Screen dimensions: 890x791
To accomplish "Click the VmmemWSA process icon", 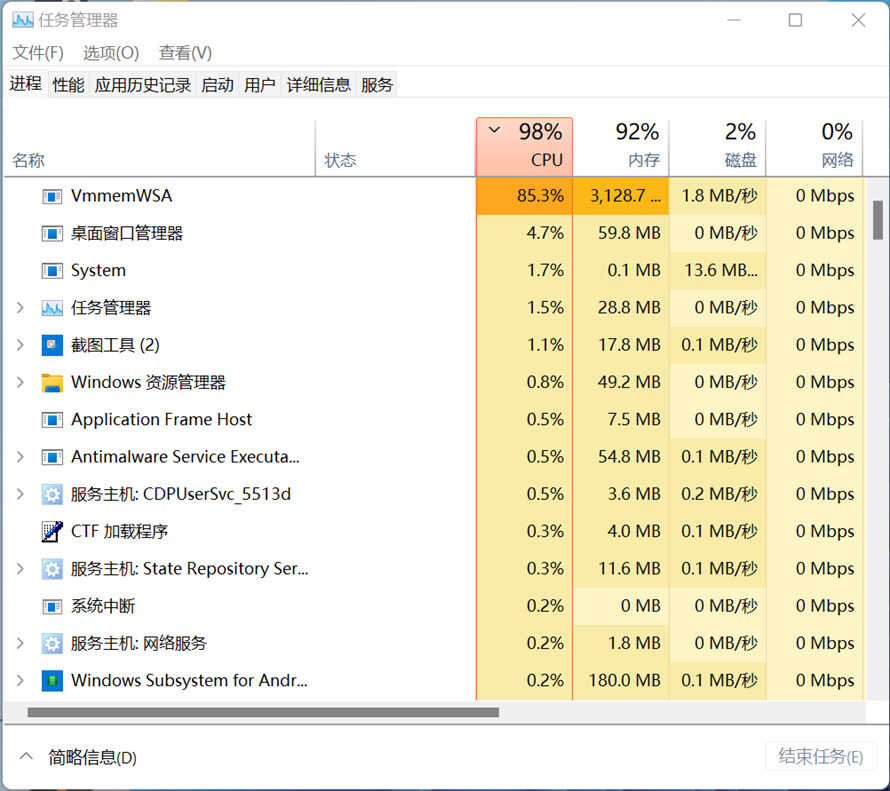I will click(x=52, y=196).
